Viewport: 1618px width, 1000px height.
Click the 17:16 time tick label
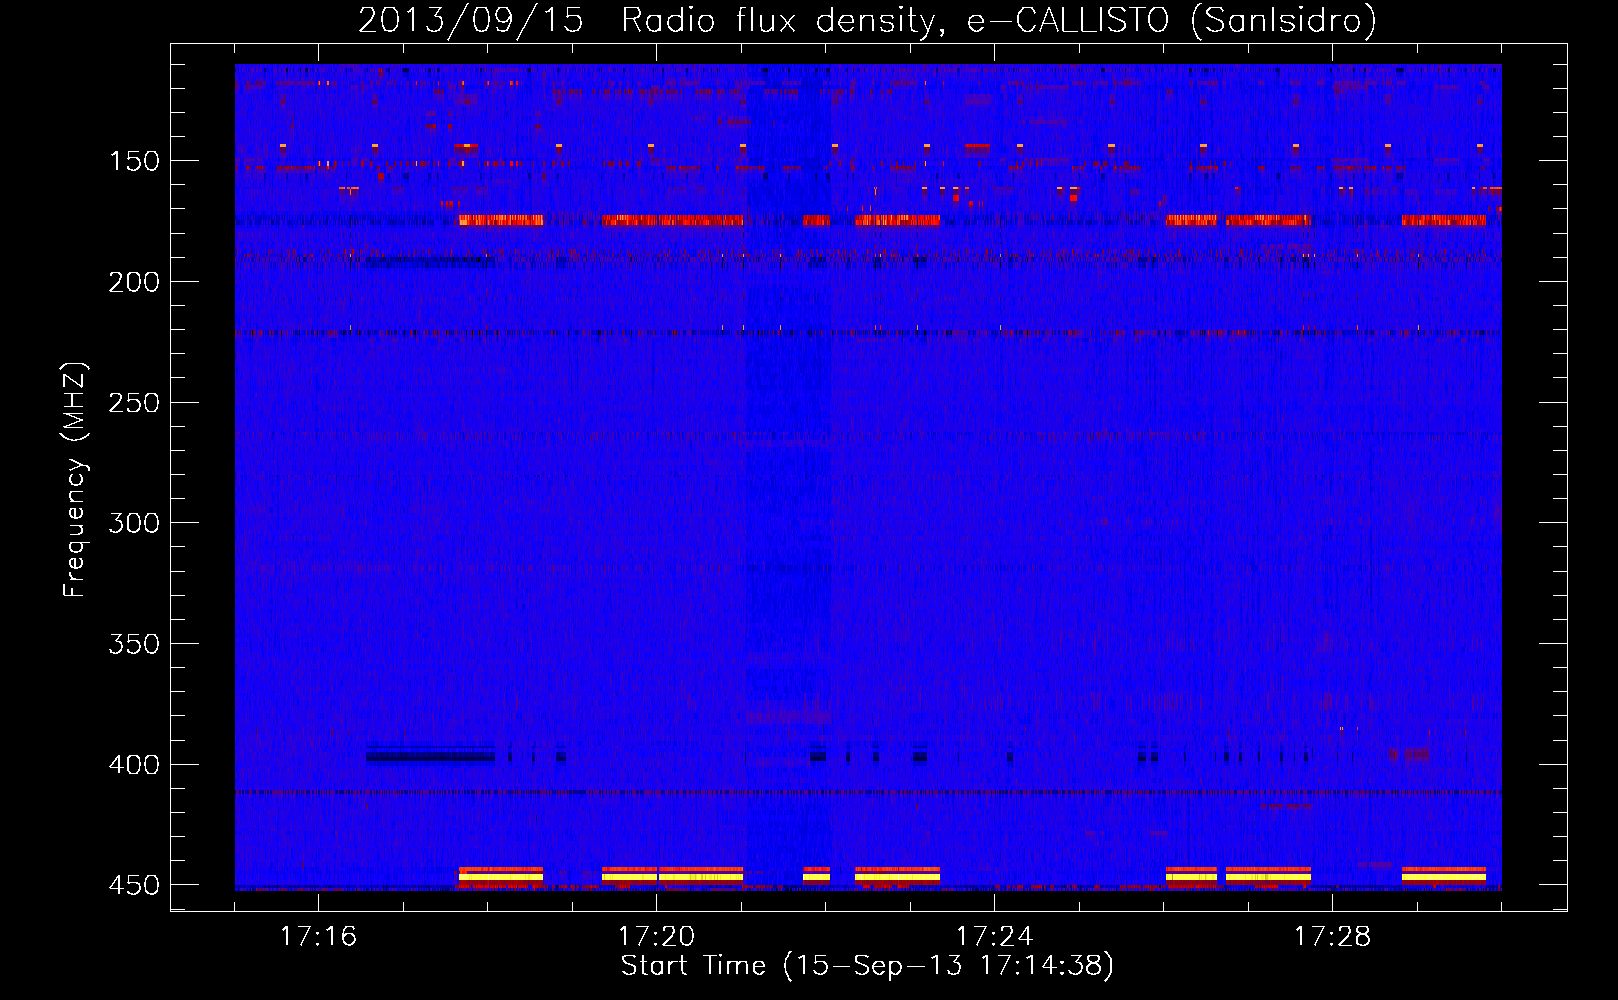tap(318, 936)
